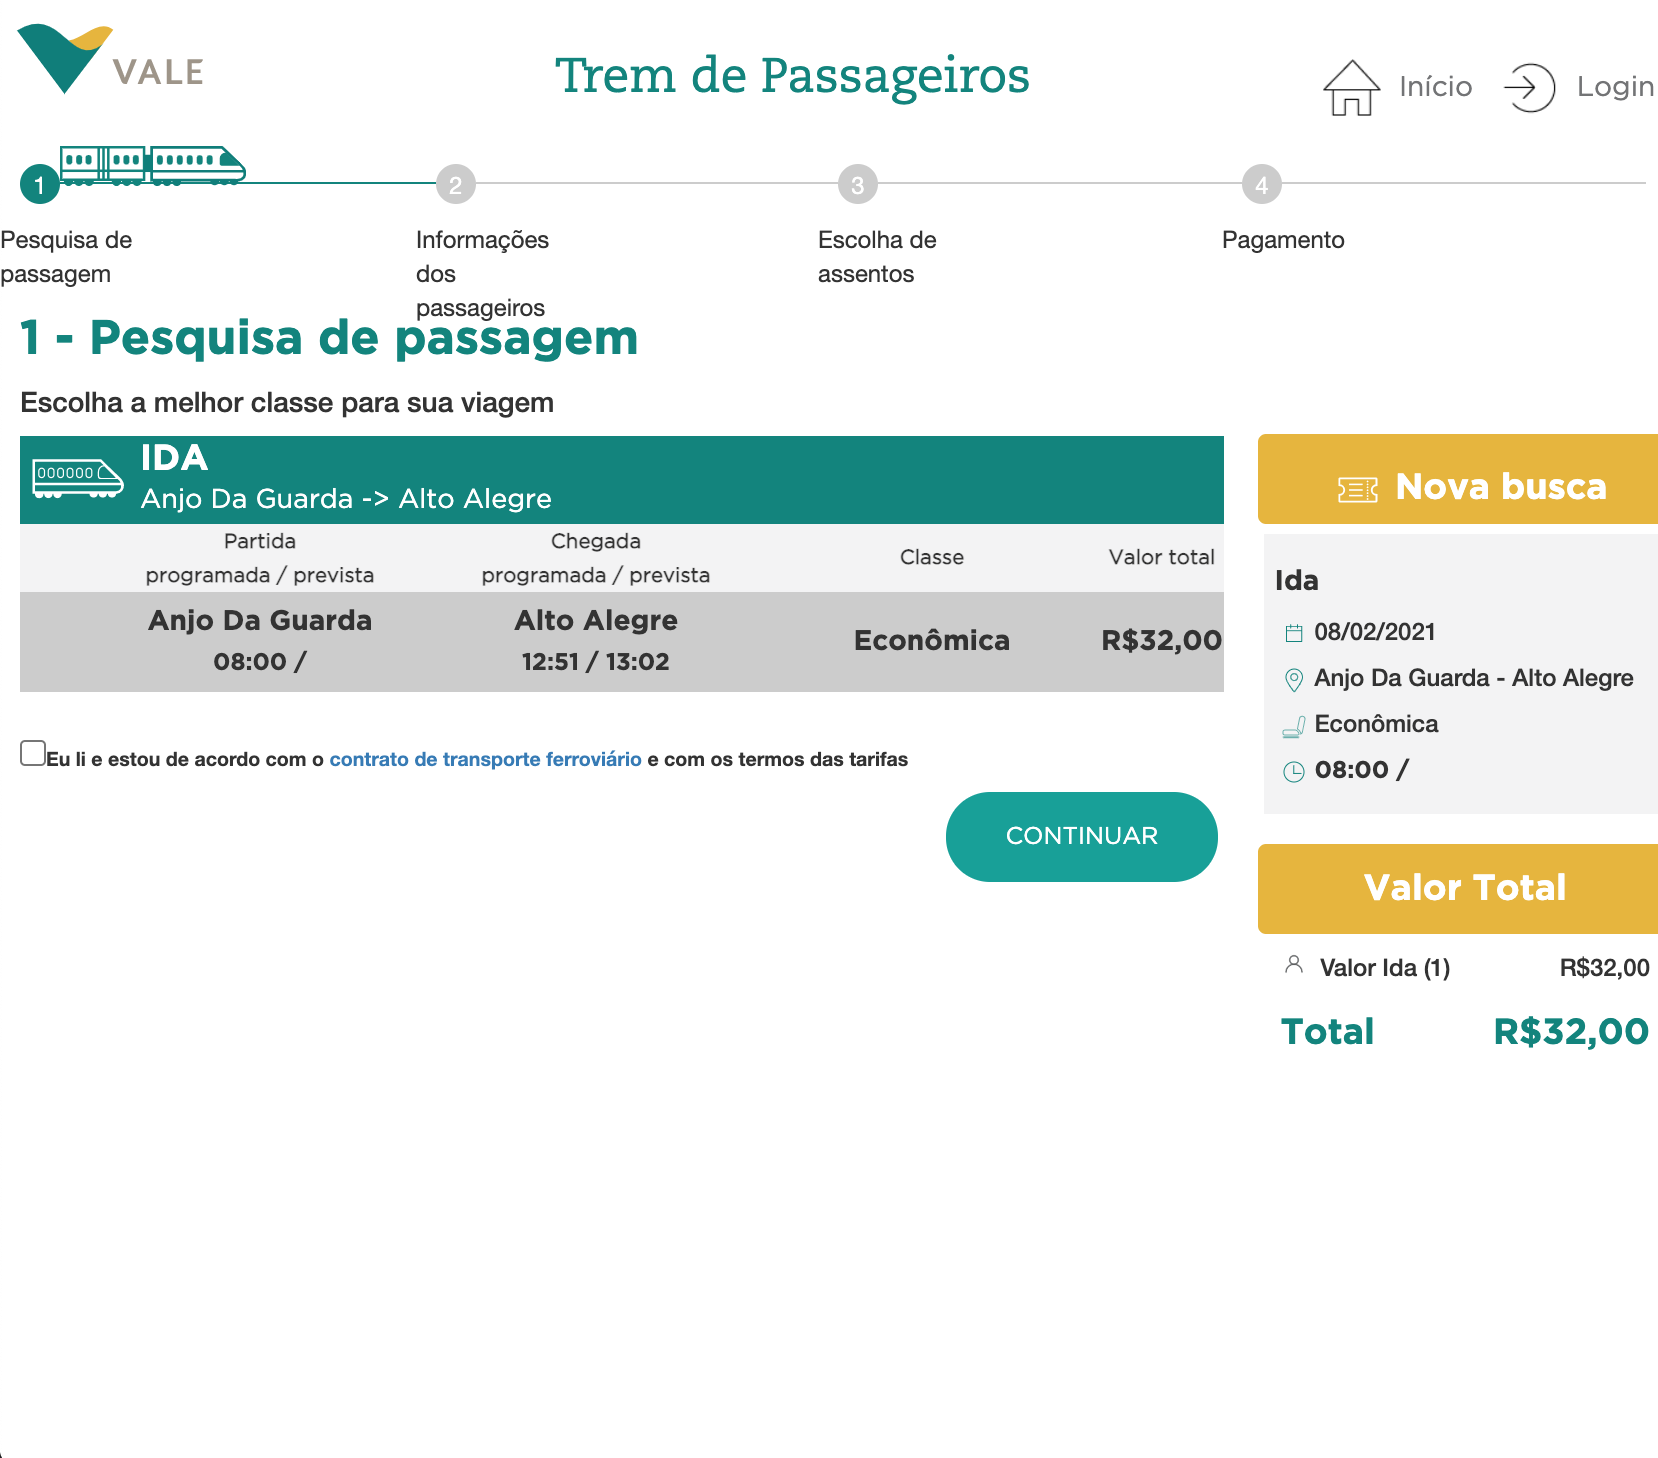Click the train icon in the IDA header

pos(78,479)
